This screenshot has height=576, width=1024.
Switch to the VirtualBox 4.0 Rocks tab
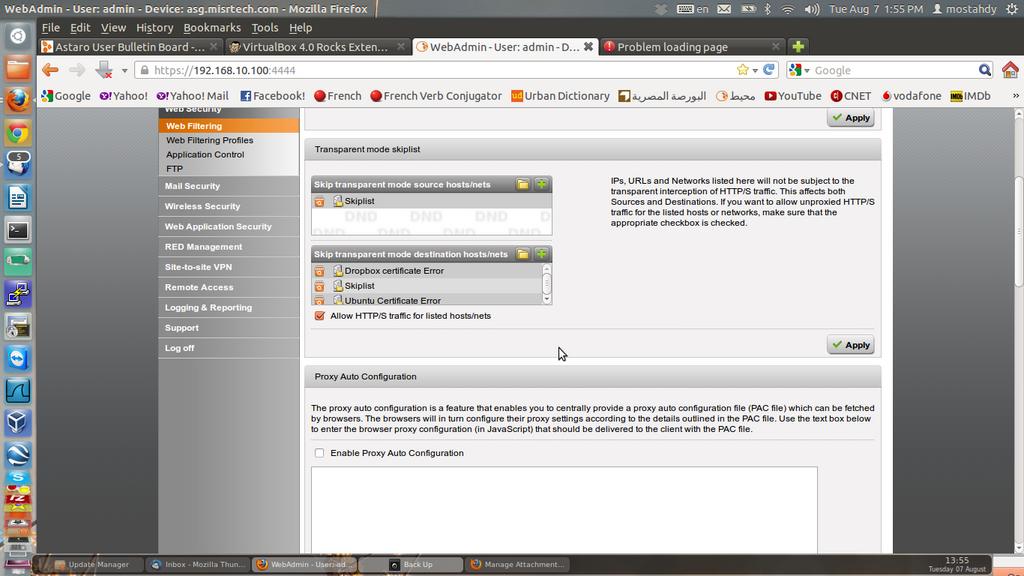pyautogui.click(x=317, y=46)
